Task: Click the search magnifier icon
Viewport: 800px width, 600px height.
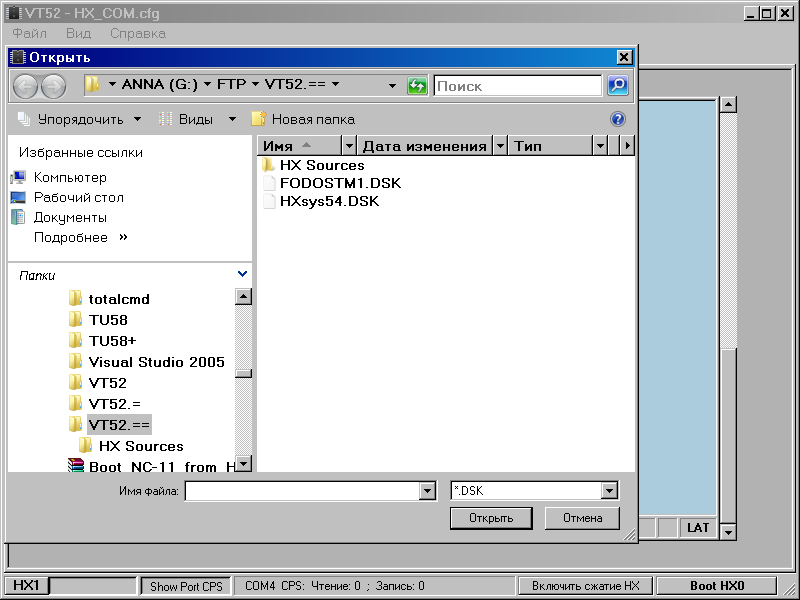Action: [x=618, y=86]
